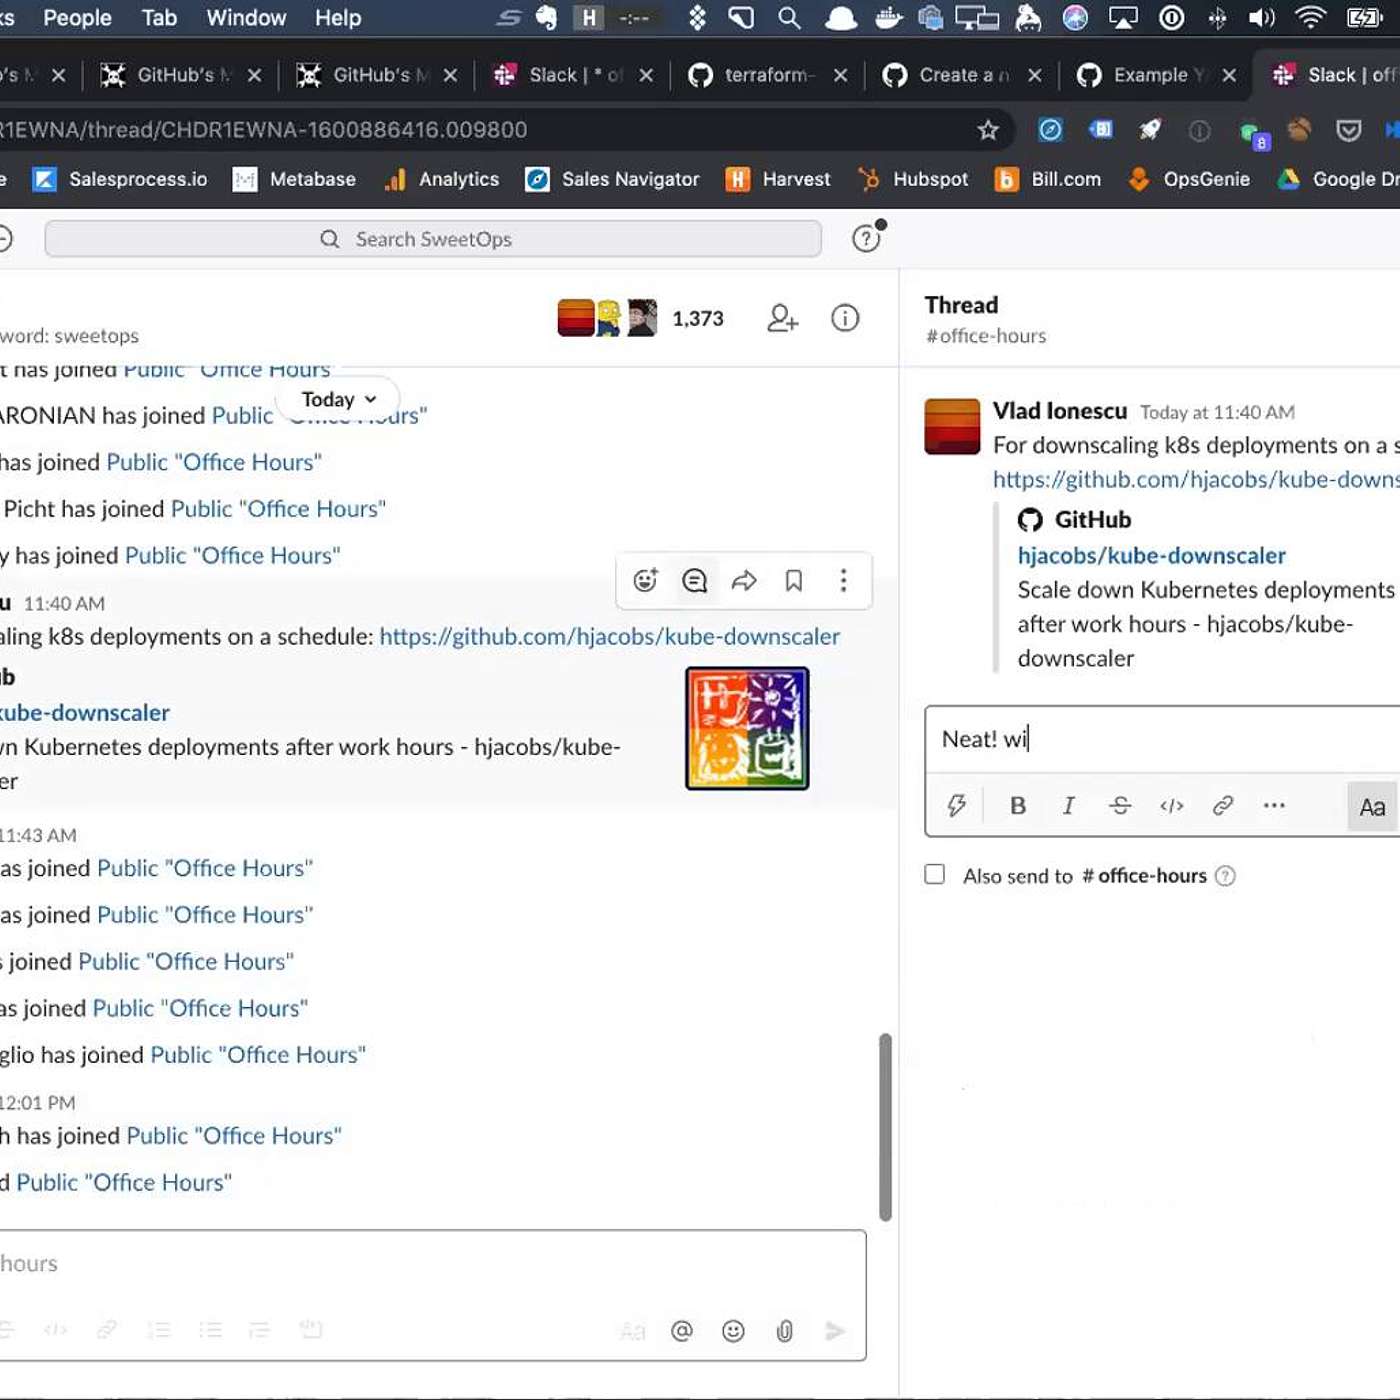
Task: Open the hjacobs/kube-downscaler link in thread
Action: (x=1151, y=555)
